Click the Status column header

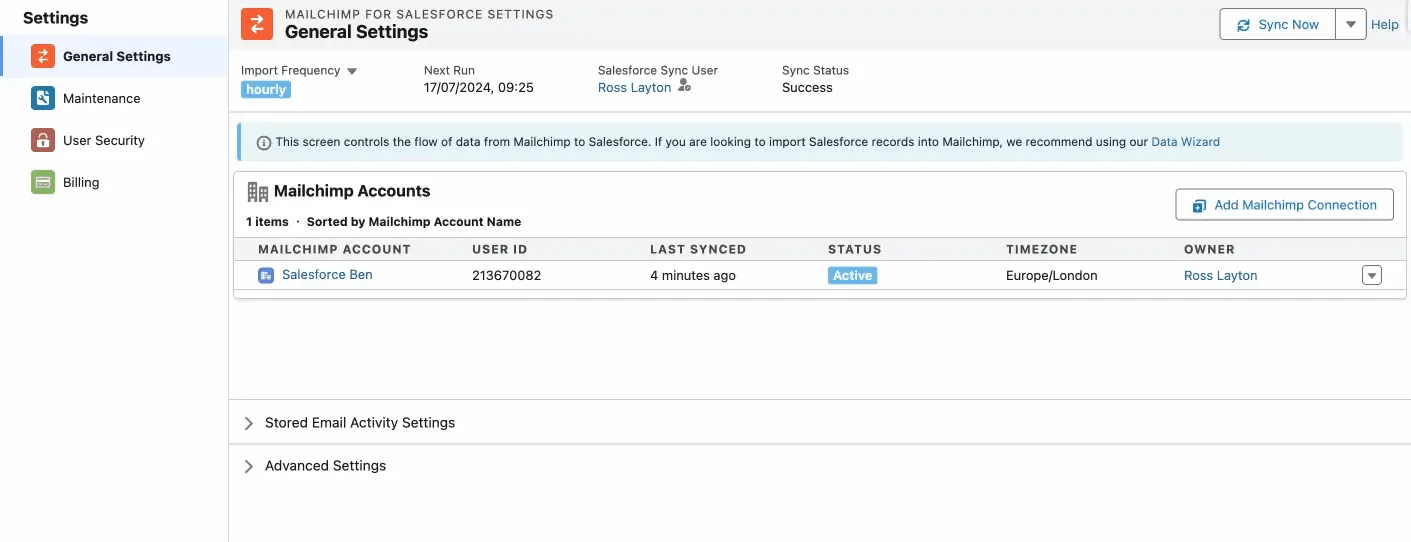(x=855, y=249)
